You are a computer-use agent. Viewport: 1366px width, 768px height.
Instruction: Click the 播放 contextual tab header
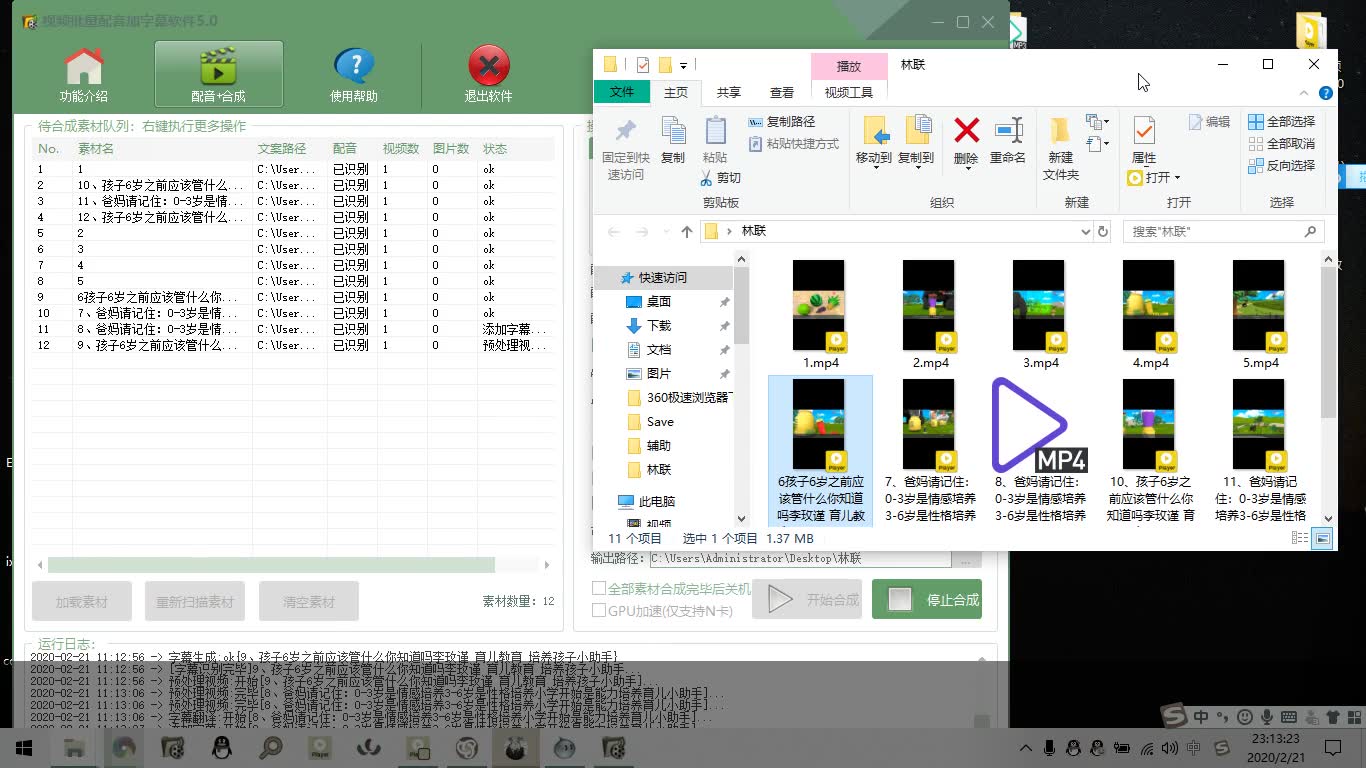(849, 66)
